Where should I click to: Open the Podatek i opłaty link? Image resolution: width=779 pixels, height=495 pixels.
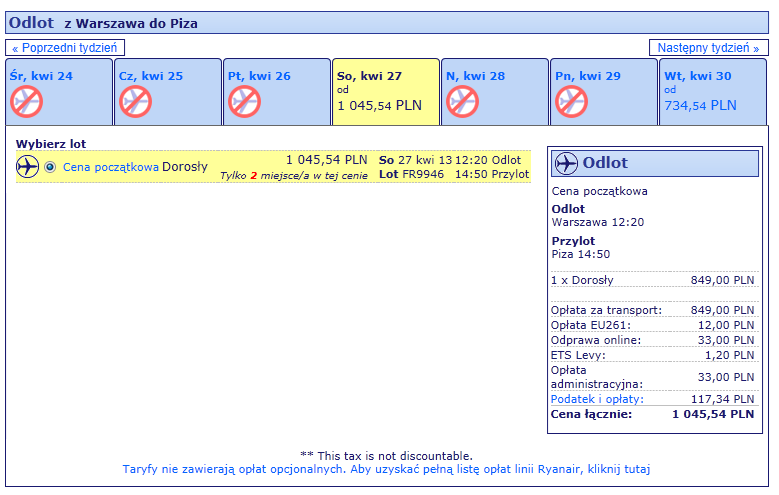point(597,399)
